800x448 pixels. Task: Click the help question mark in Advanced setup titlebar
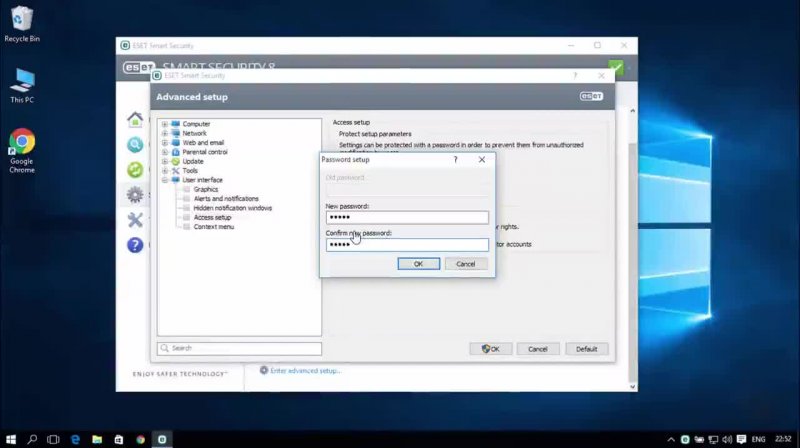575,76
